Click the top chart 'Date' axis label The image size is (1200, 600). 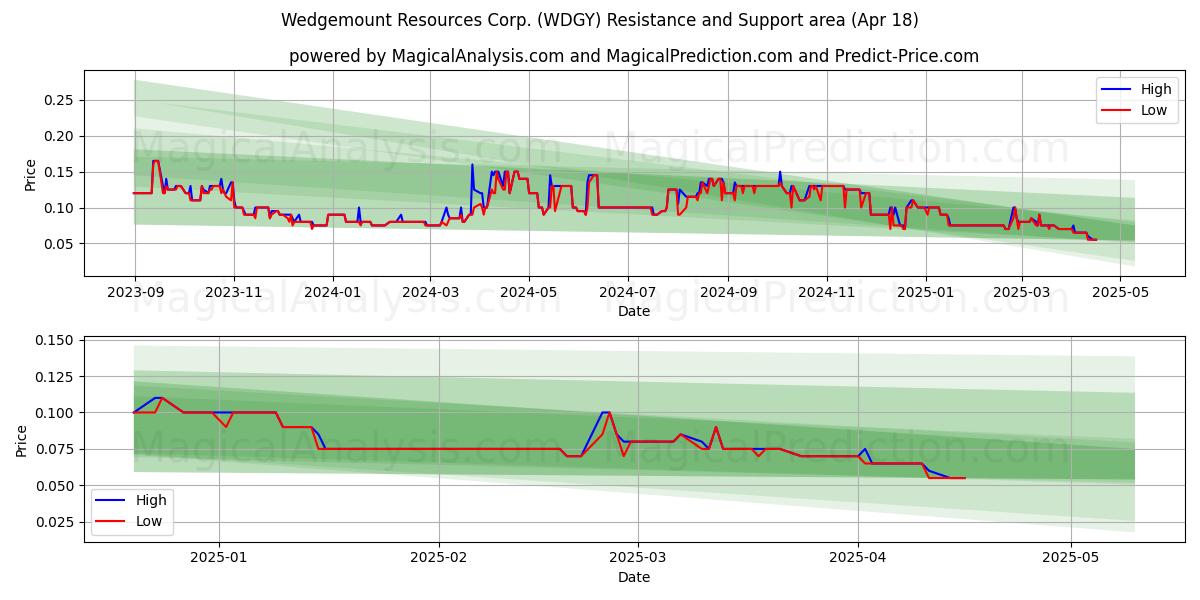pyautogui.click(x=634, y=311)
